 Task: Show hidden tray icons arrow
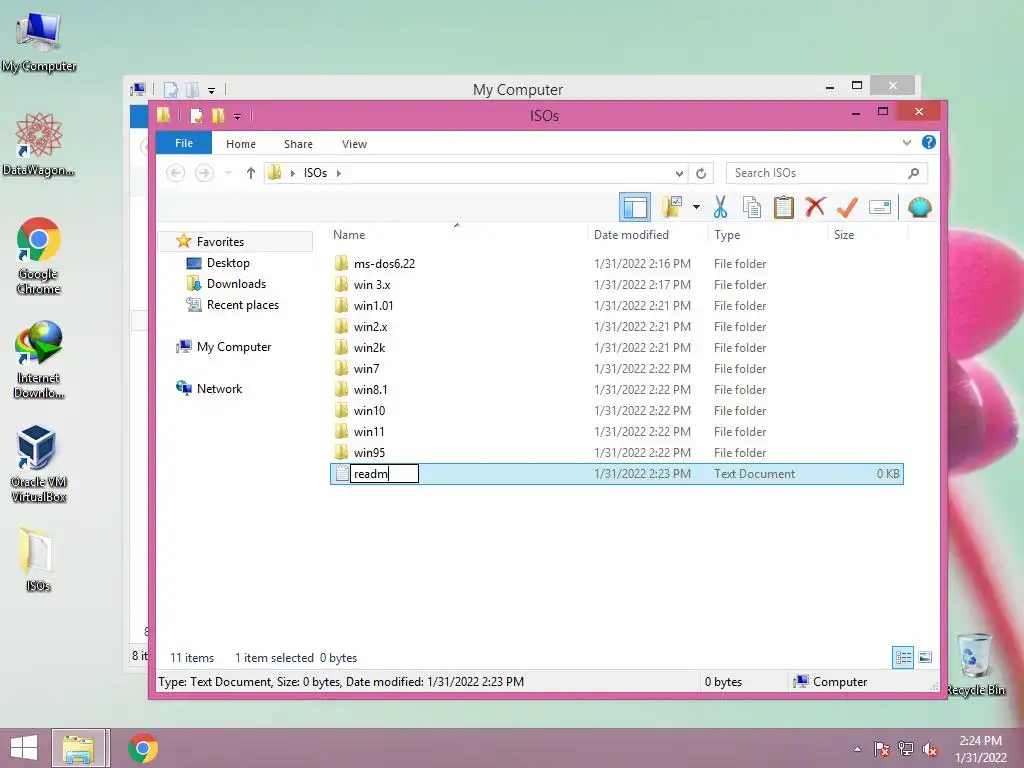click(x=857, y=749)
